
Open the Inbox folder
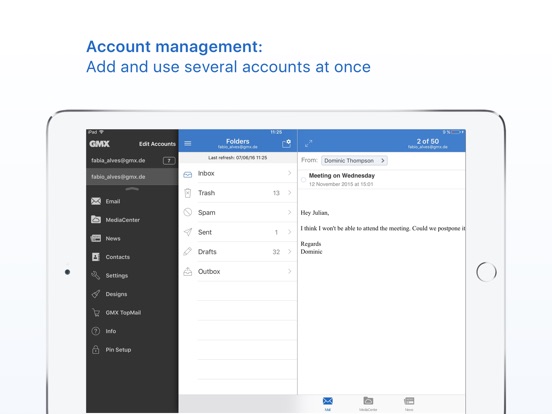pyautogui.click(x=238, y=173)
